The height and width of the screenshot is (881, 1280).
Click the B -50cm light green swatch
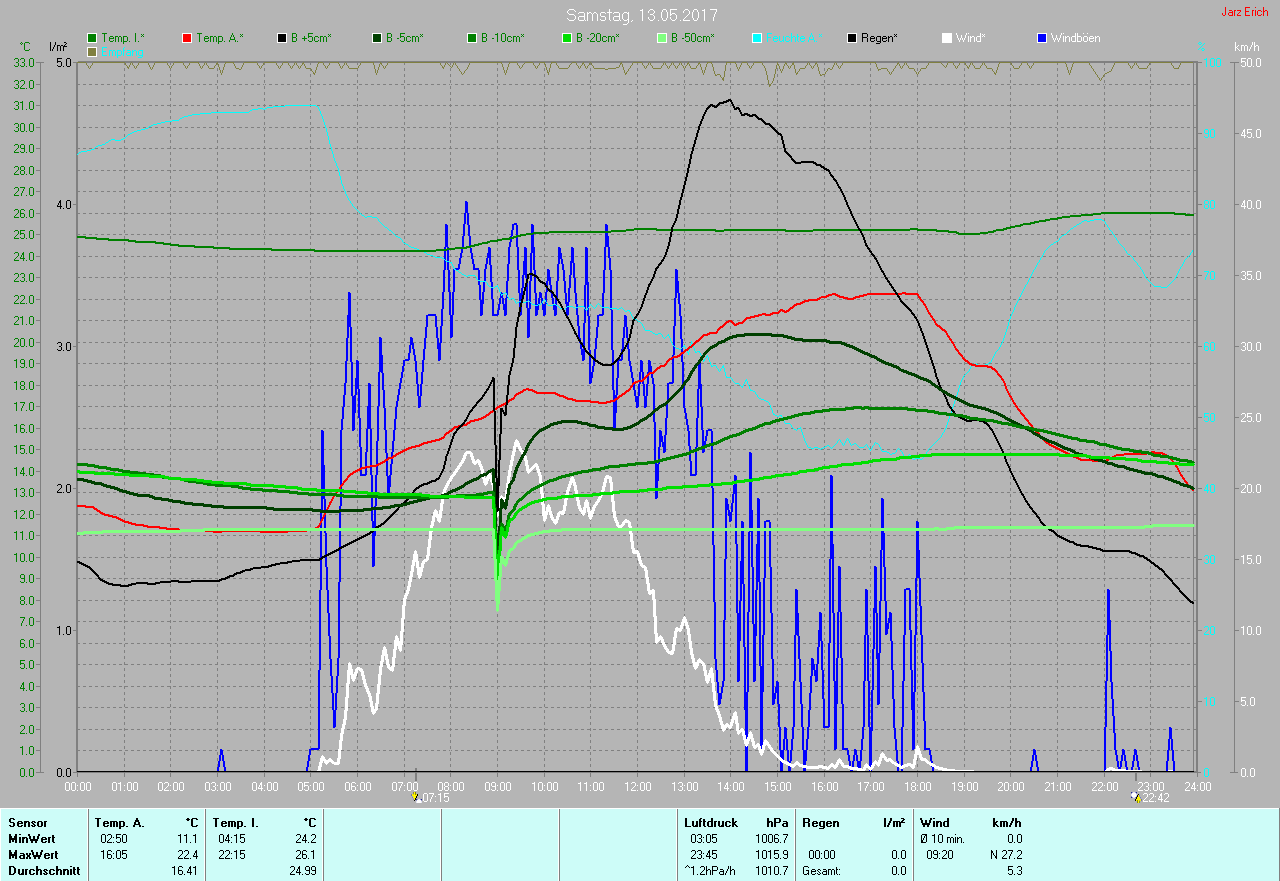coord(662,38)
